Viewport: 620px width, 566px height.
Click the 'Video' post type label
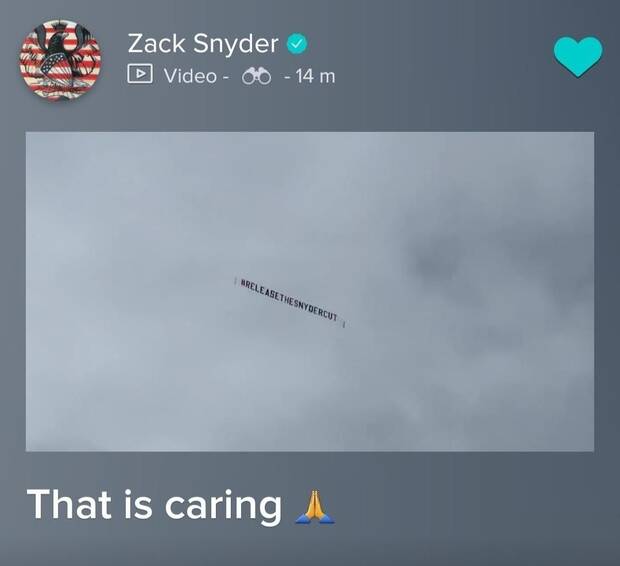pyautogui.click(x=190, y=76)
